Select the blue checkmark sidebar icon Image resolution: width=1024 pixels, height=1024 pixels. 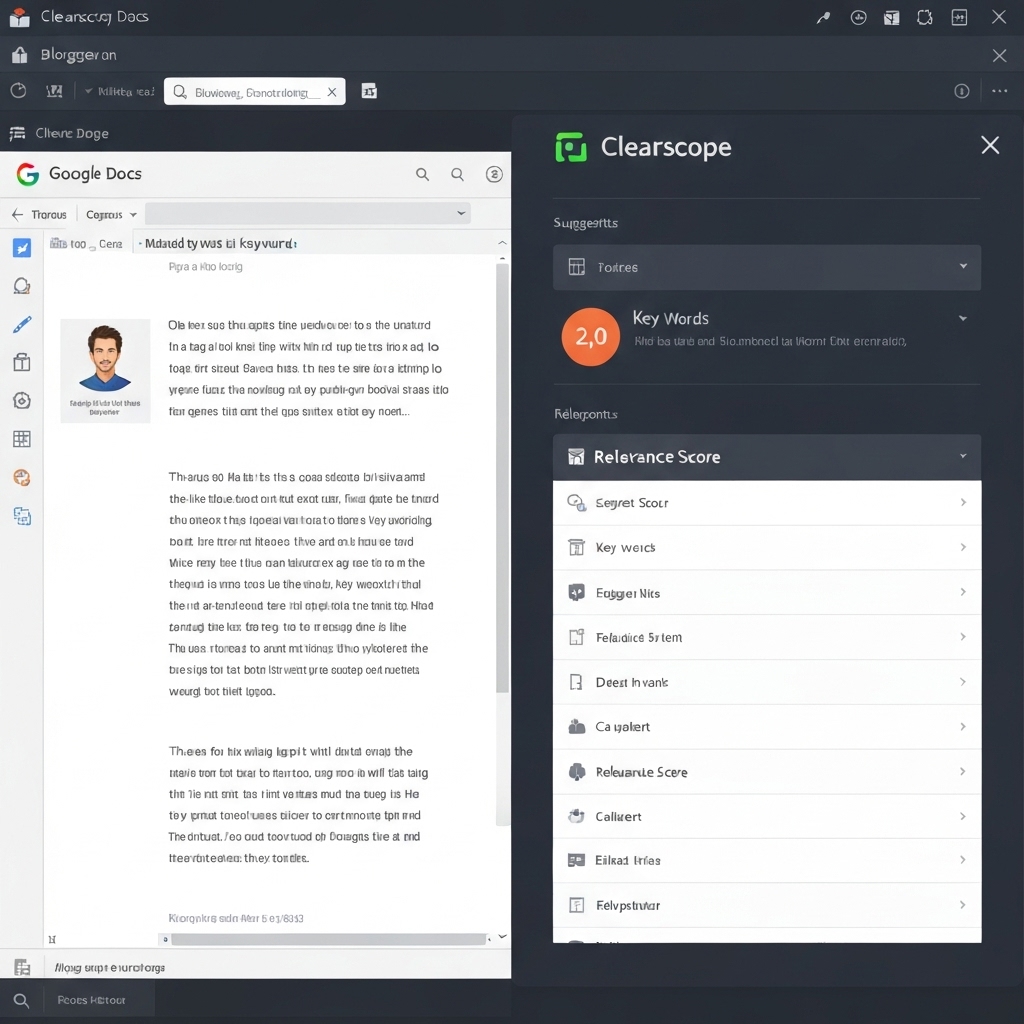click(x=22, y=248)
